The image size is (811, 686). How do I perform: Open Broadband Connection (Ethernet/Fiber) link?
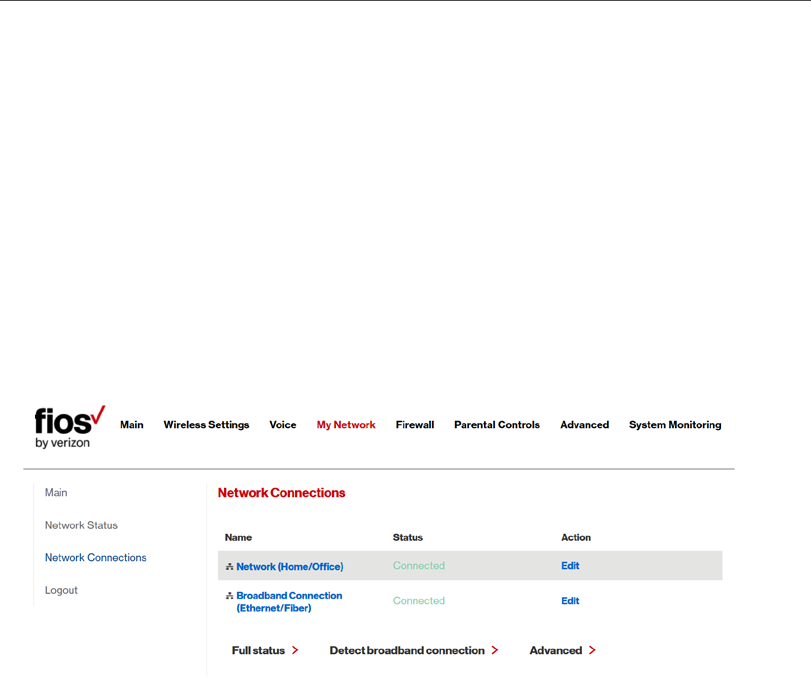(289, 602)
